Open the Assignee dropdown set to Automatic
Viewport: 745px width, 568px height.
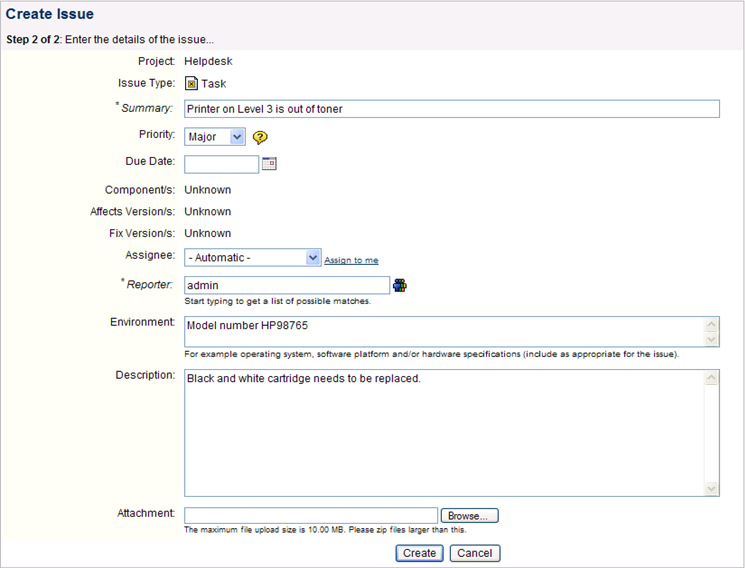252,258
